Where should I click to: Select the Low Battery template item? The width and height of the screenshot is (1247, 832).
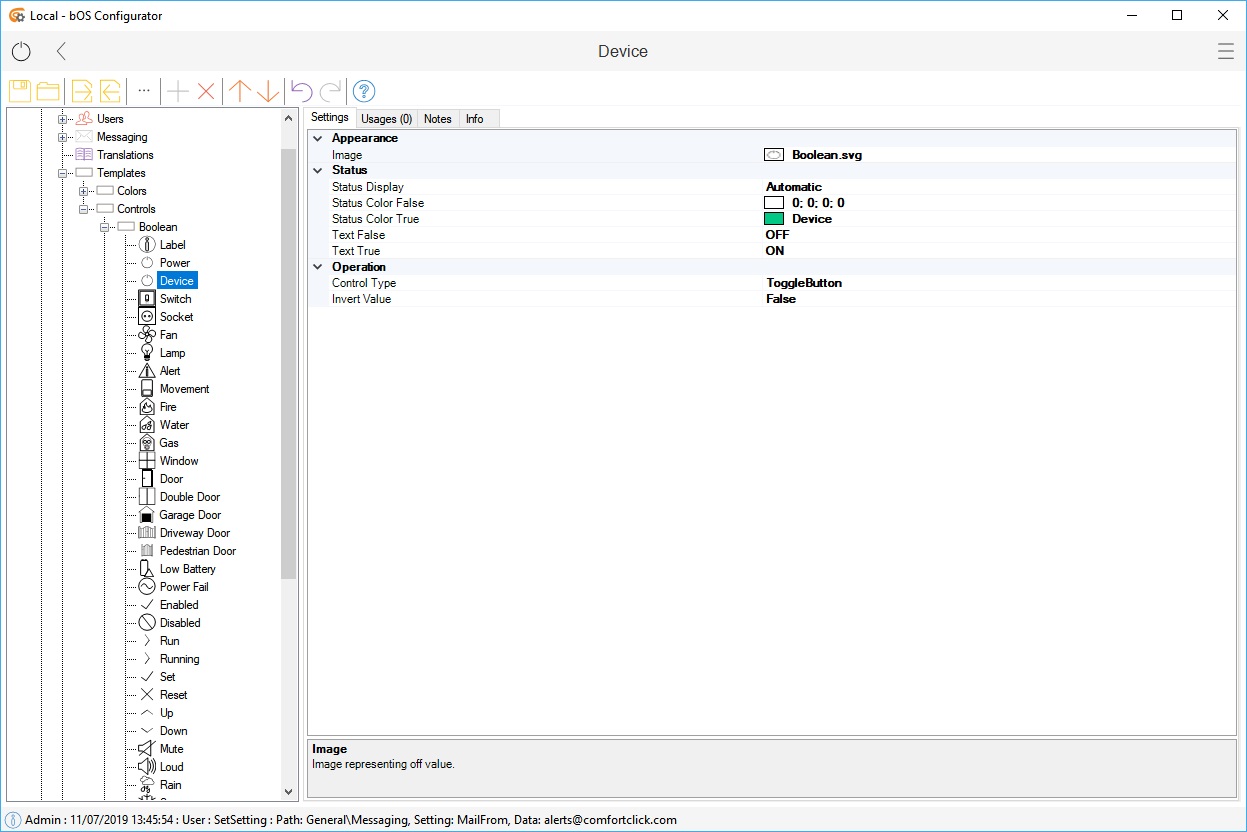coord(187,569)
